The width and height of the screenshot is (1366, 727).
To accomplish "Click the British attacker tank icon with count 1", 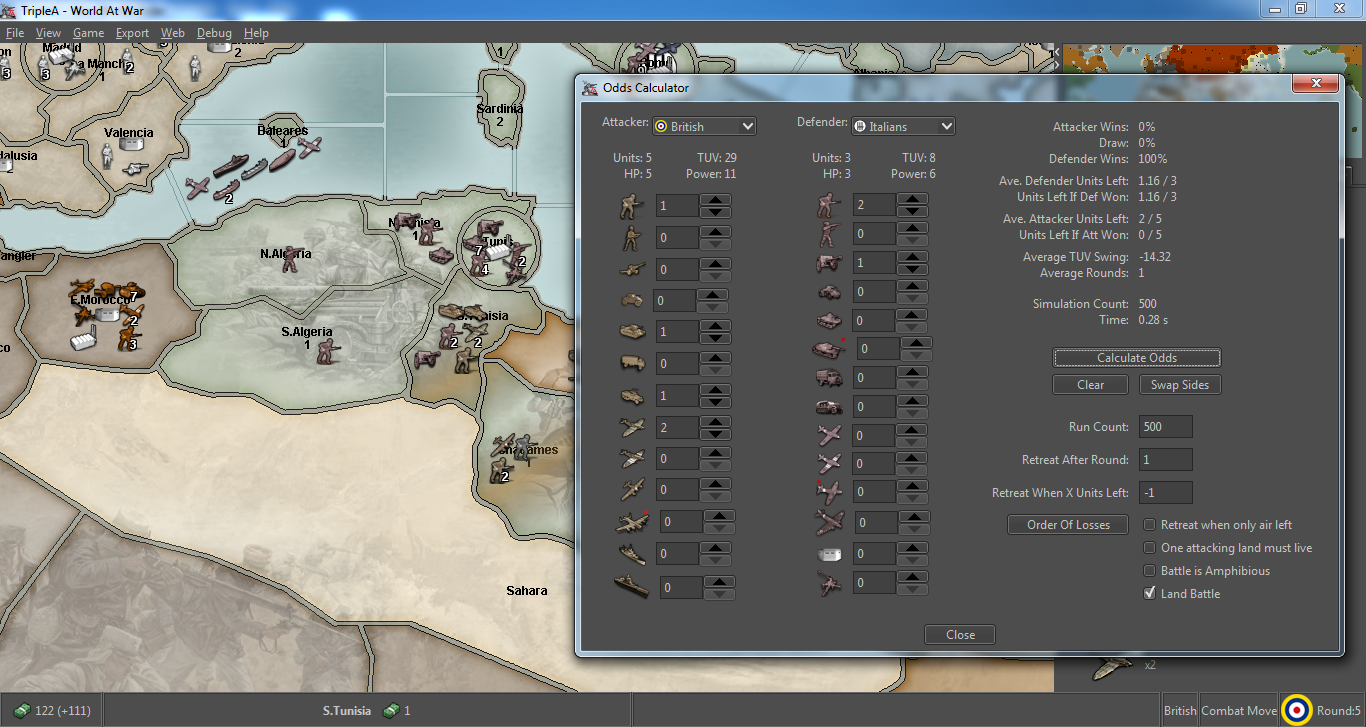I will 631,331.
